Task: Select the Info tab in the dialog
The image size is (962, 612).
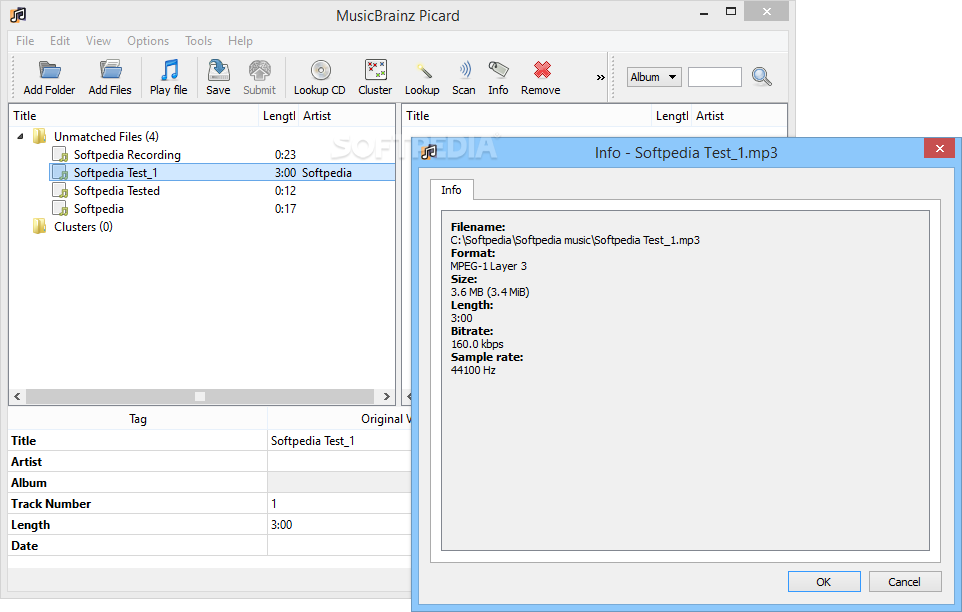Action: [452, 190]
